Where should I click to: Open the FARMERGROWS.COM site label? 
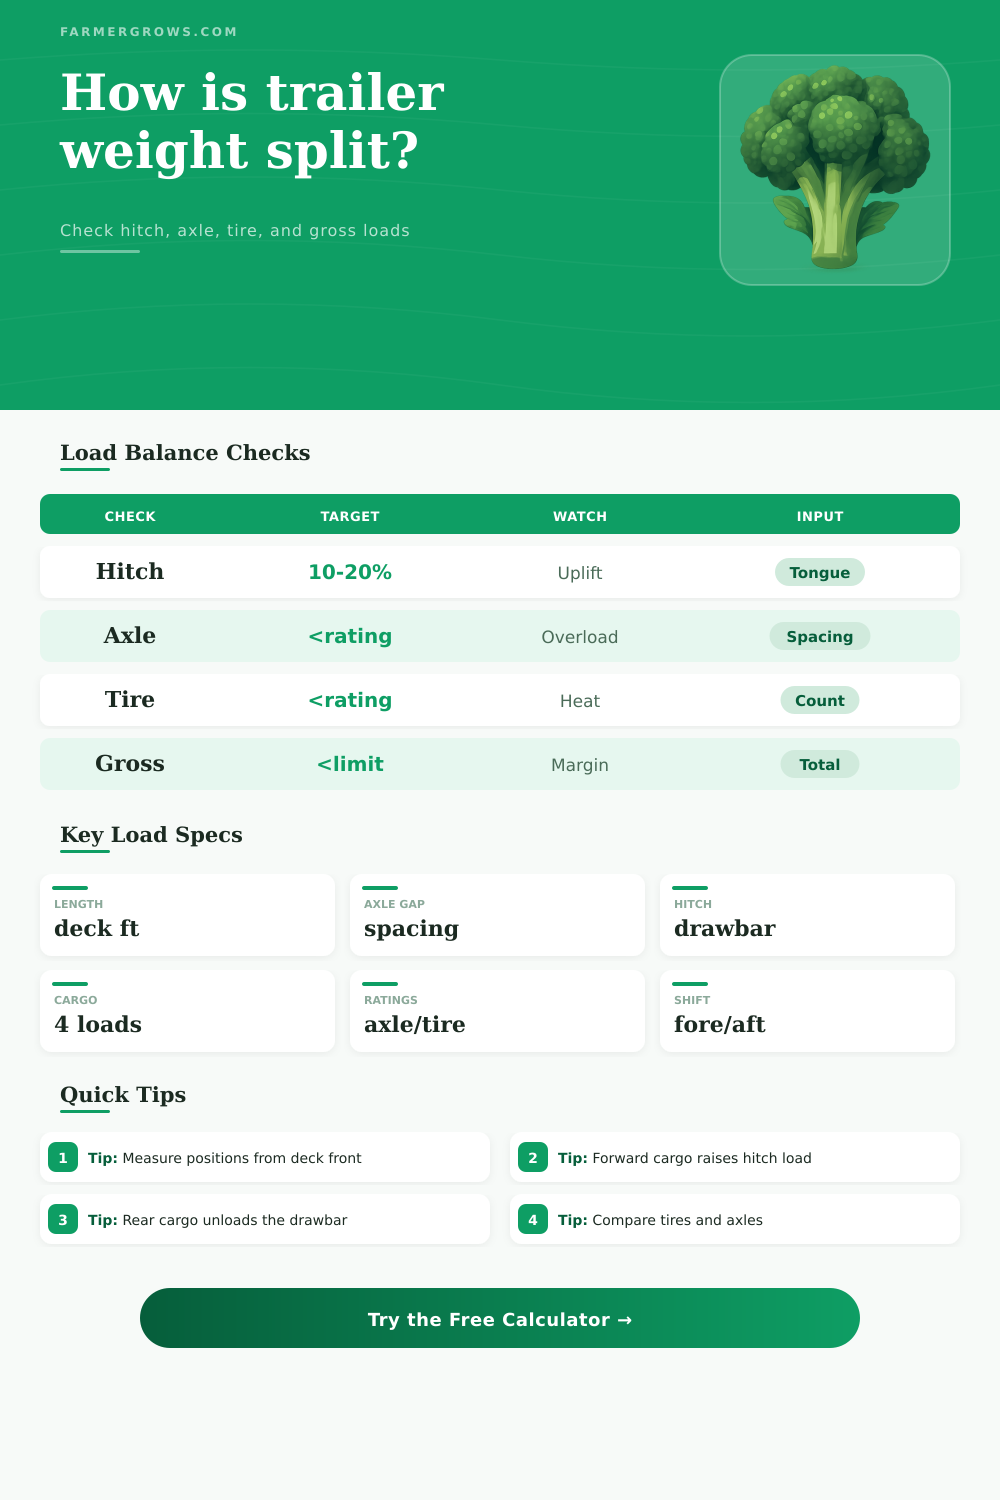coord(149,32)
